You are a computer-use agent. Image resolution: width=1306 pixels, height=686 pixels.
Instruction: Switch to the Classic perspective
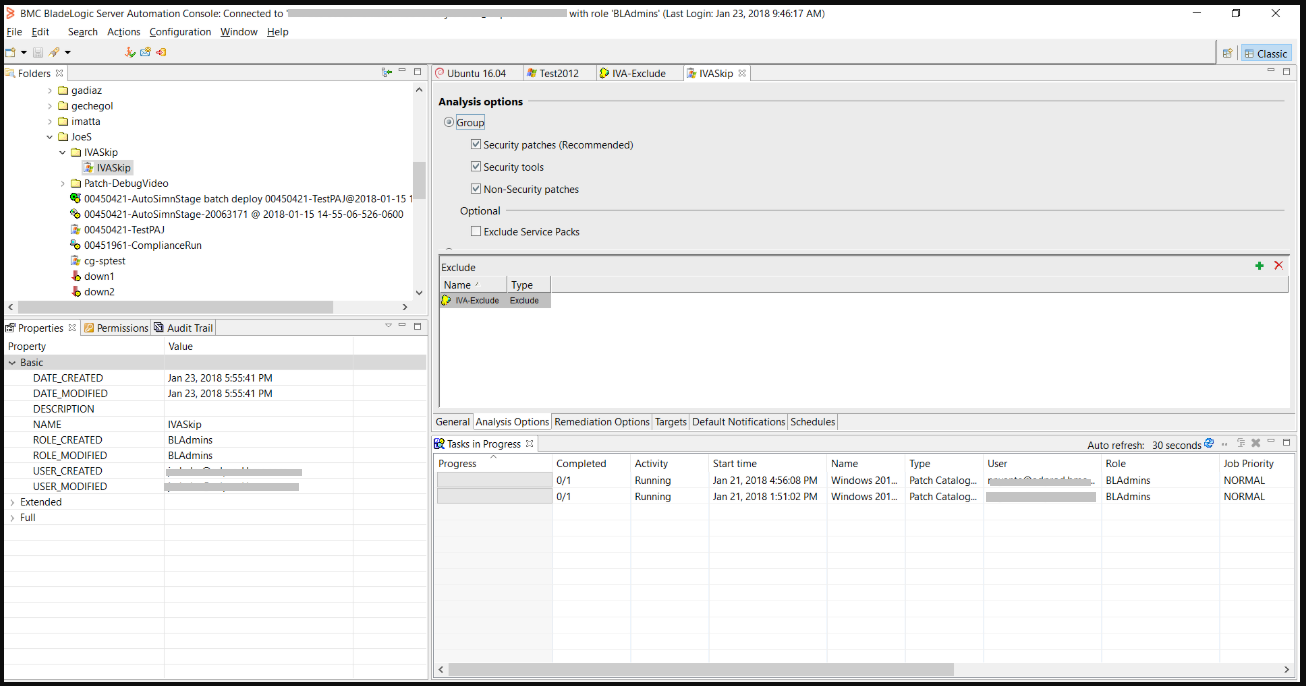(1265, 54)
